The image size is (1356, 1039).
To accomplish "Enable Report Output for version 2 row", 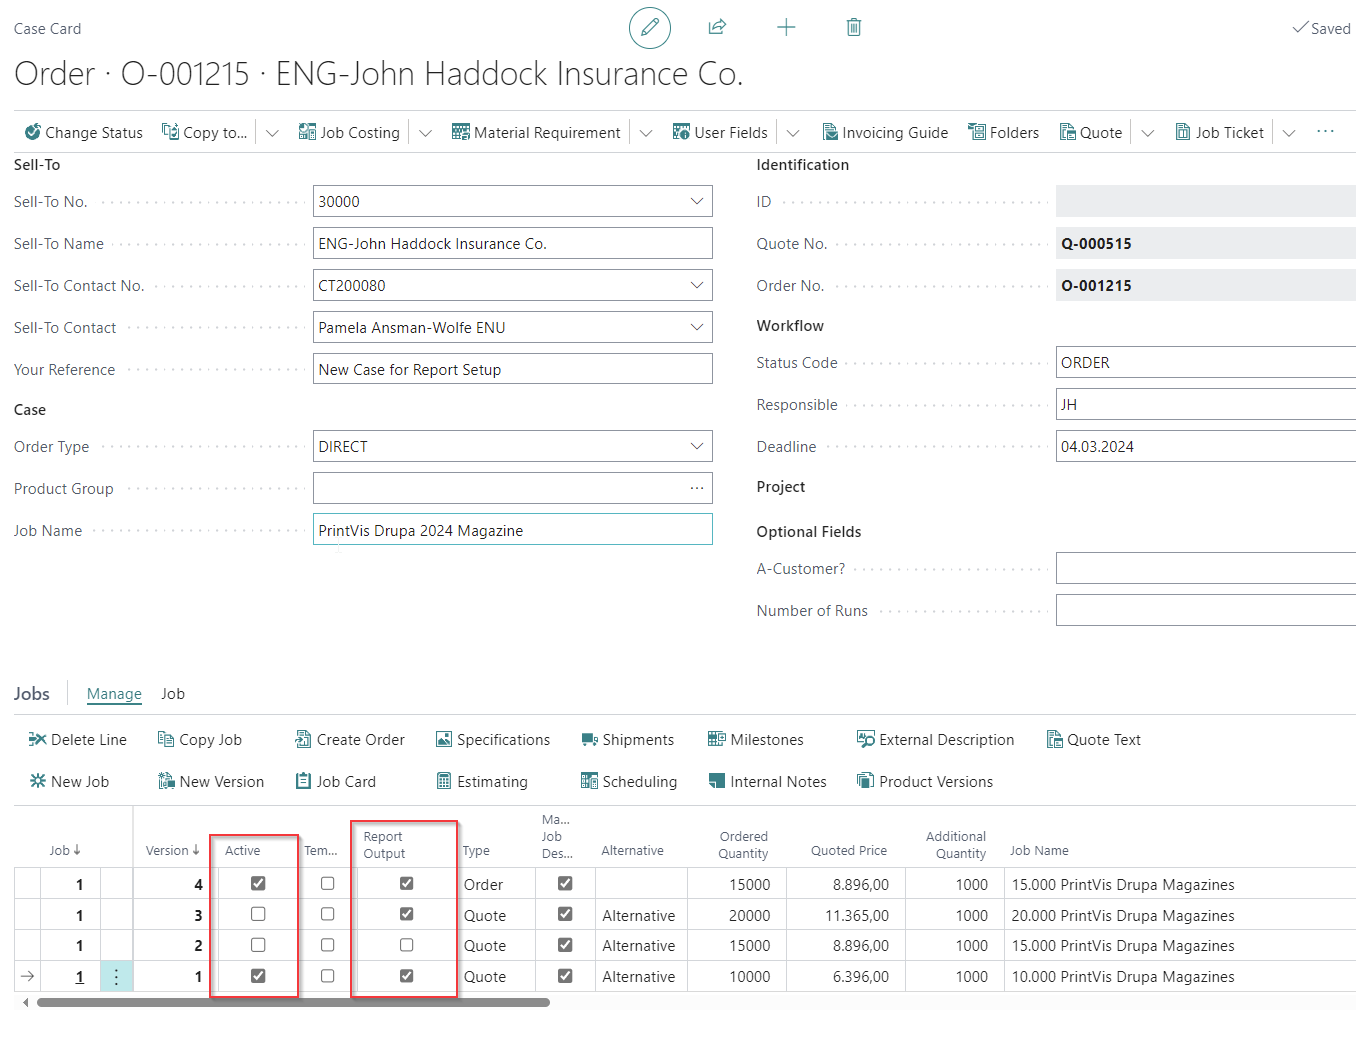I will pyautogui.click(x=406, y=945).
